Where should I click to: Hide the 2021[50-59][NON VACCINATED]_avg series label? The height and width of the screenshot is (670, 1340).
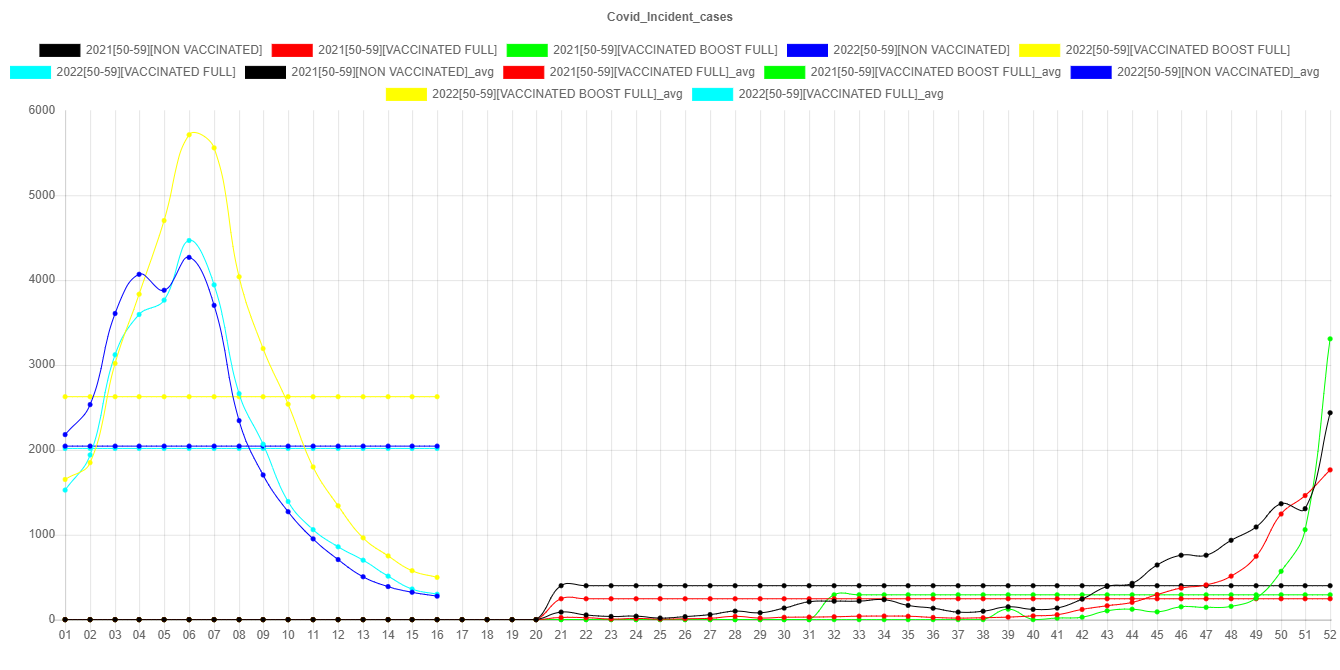[x=392, y=72]
